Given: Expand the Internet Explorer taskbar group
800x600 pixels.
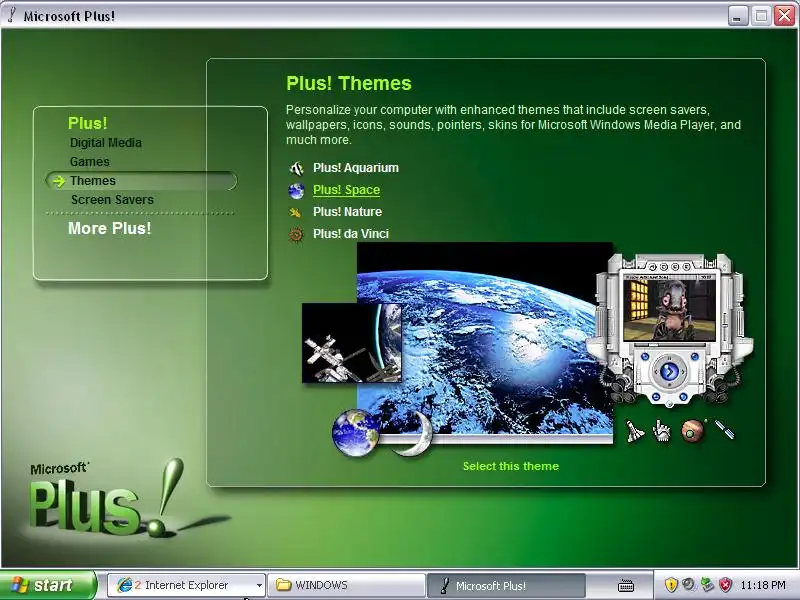Looking at the screenshot, I should tap(259, 585).
